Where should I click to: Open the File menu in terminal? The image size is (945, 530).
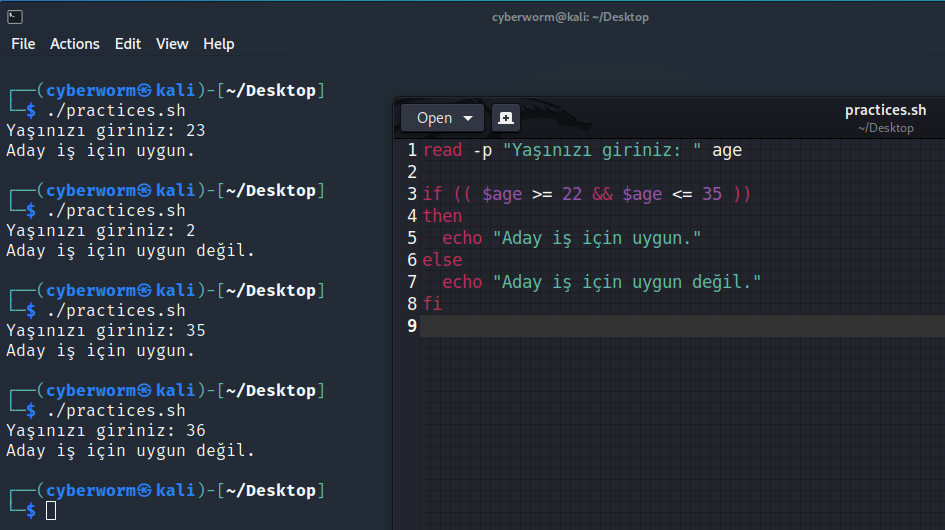click(x=23, y=44)
